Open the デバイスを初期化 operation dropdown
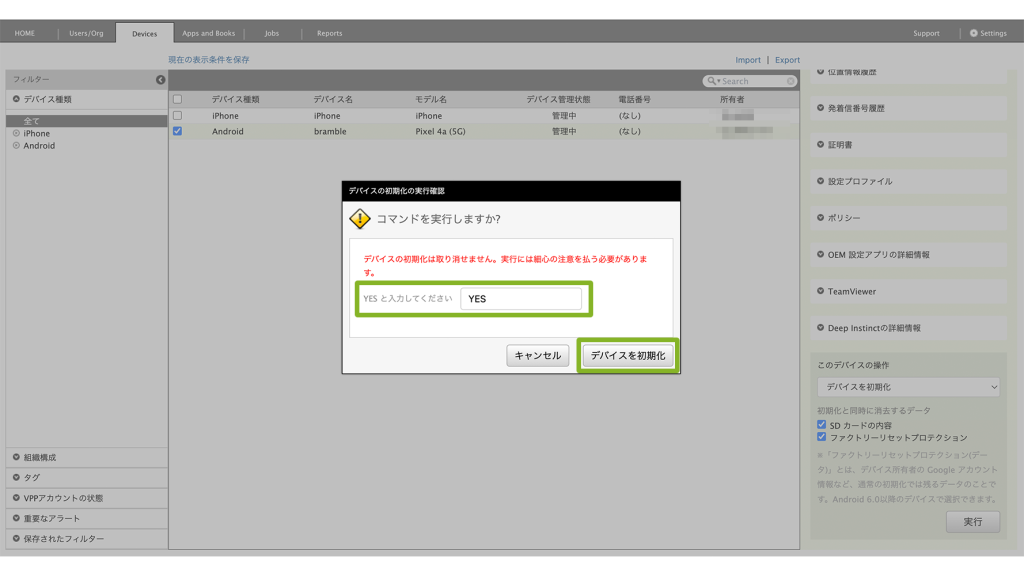 [x=908, y=387]
